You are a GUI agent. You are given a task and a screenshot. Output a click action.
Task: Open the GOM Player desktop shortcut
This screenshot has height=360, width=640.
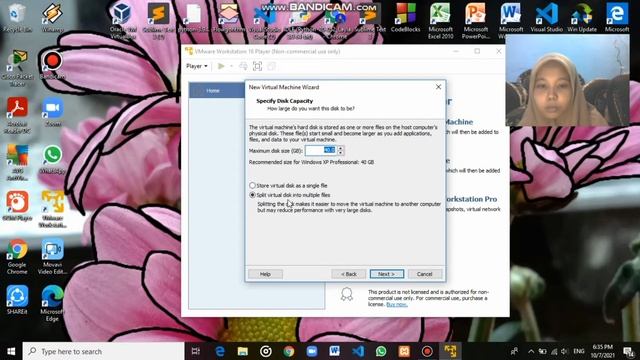pyautogui.click(x=17, y=206)
